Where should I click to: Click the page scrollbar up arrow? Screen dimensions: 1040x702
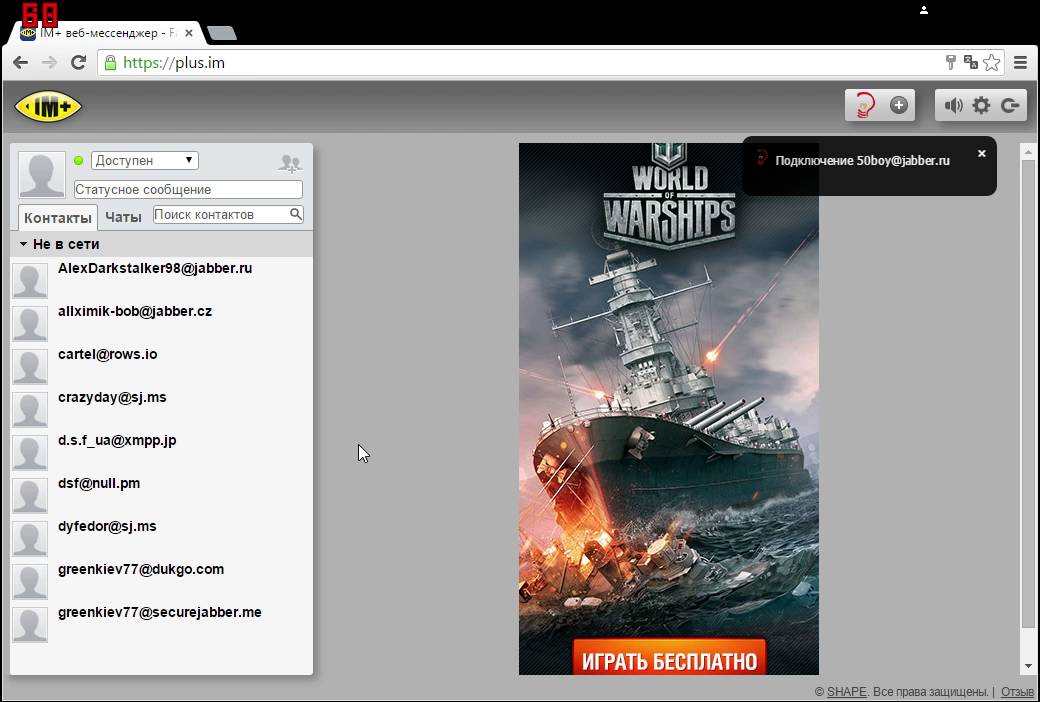coord(1028,152)
